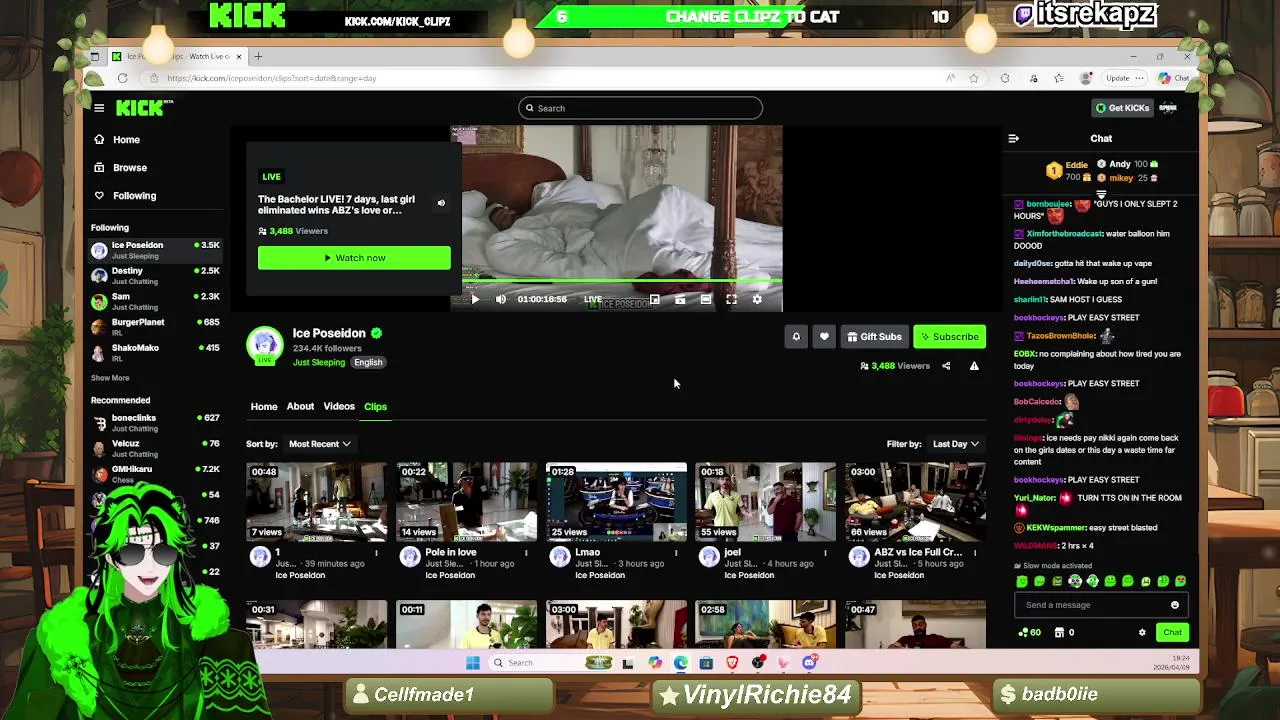Toggle the mini player mode icon
Image resolution: width=1280 pixels, height=720 pixels.
click(655, 299)
